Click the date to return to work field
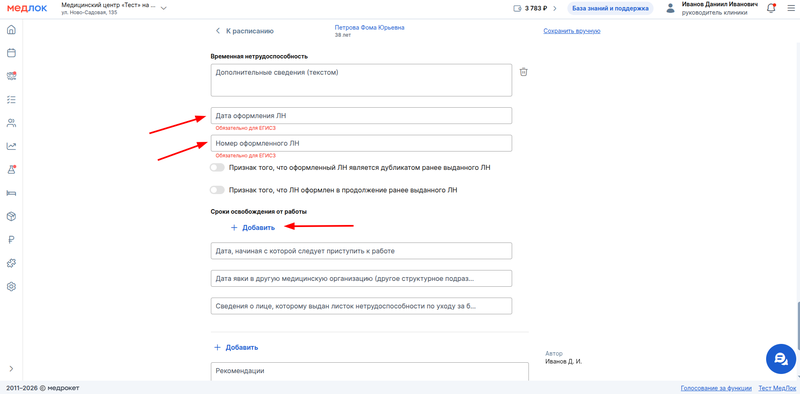This screenshot has width=800, height=394. (x=361, y=251)
